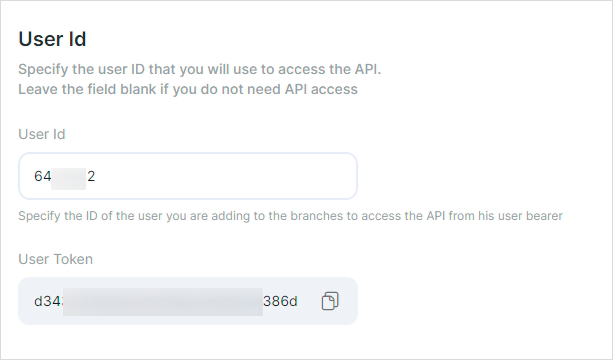Focus the User Id input field
This screenshot has width=613, height=360.
188,176
